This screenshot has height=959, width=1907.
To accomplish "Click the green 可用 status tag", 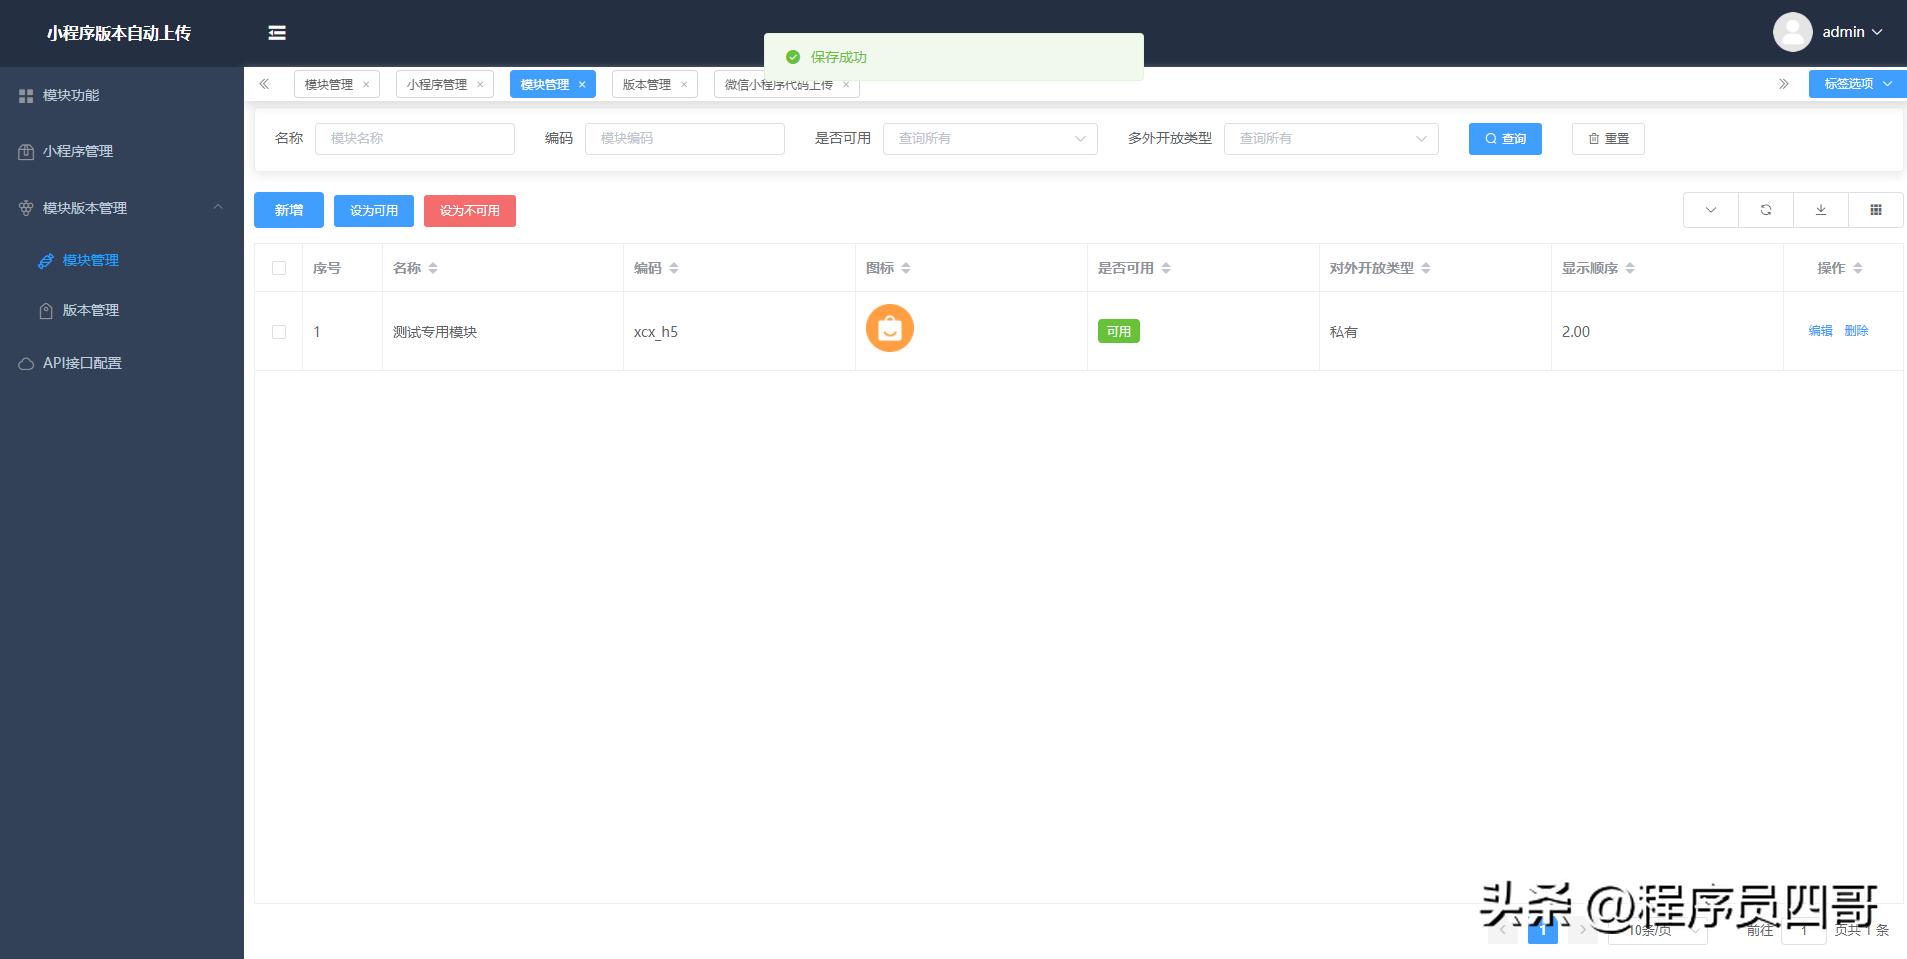I will click(x=1119, y=331).
